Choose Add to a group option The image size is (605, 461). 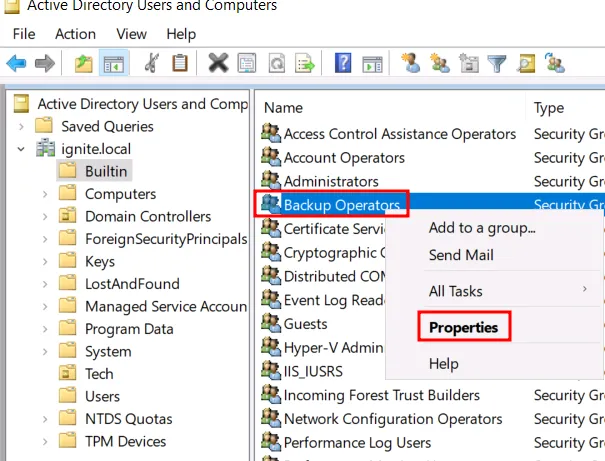click(x=482, y=227)
